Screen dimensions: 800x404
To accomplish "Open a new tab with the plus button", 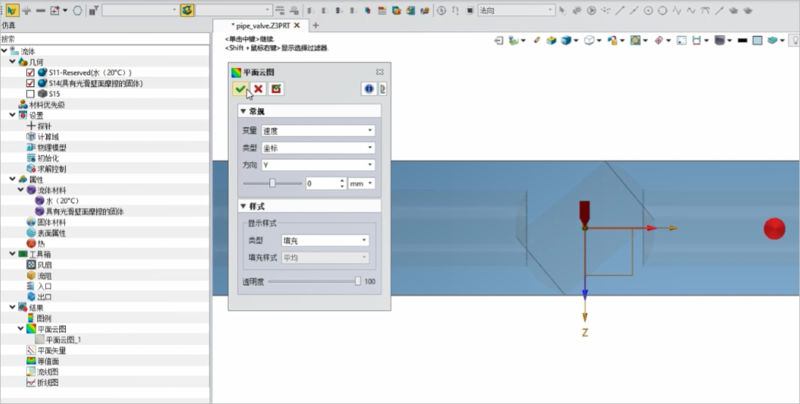I will 316,25.
